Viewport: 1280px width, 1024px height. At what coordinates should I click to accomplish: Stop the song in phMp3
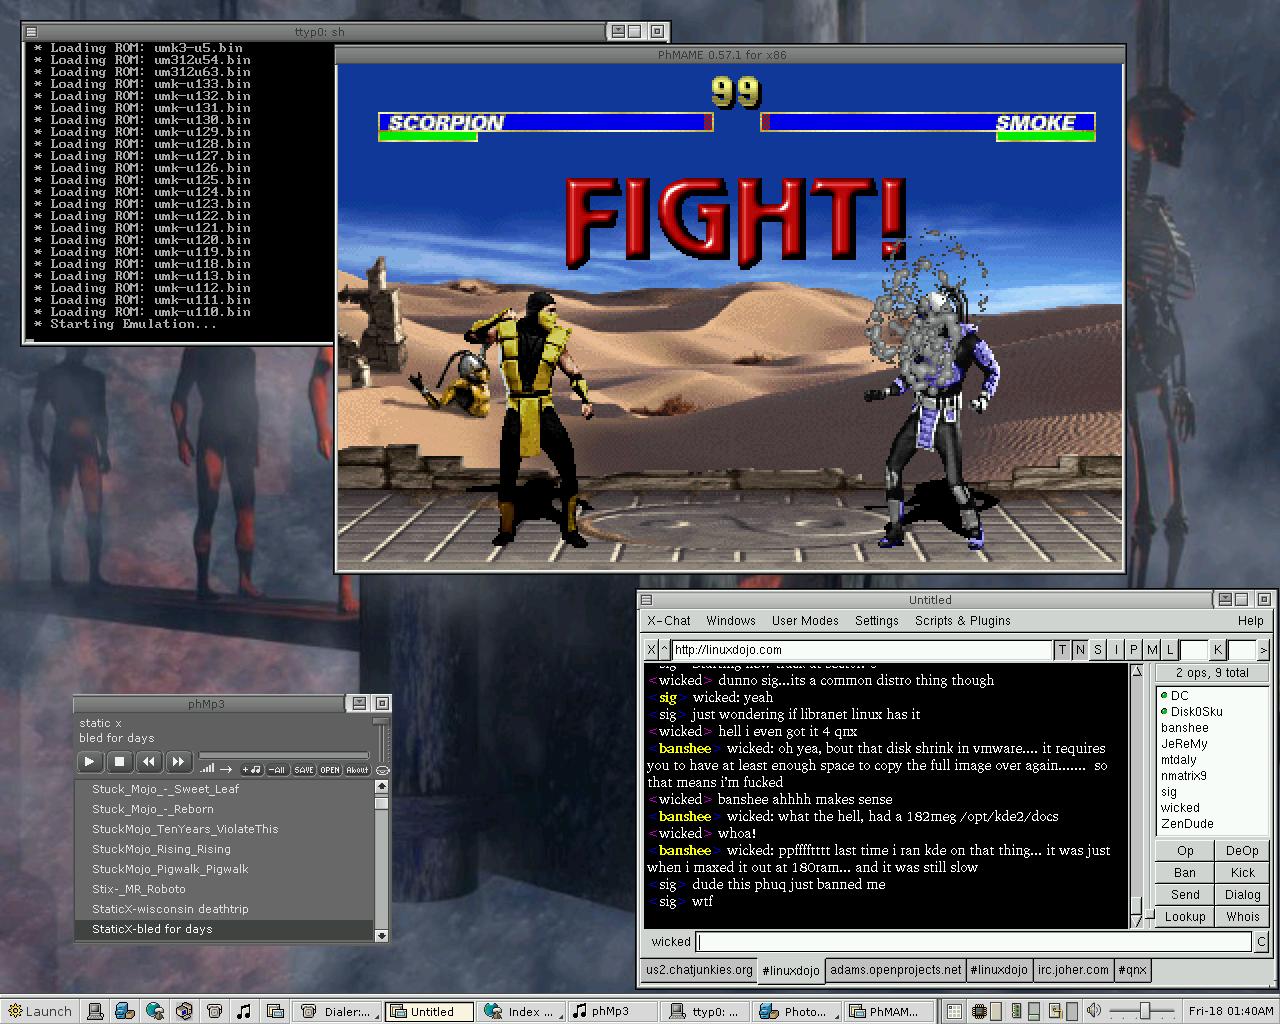pyautogui.click(x=119, y=762)
